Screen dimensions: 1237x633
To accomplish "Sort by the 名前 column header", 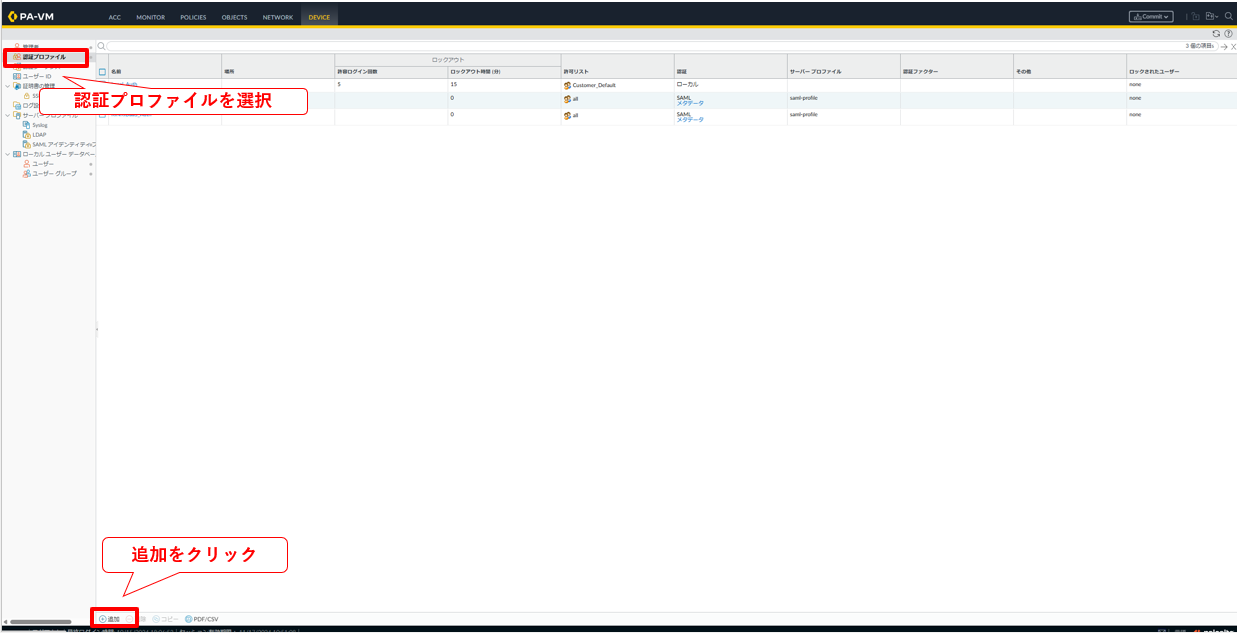I will (x=165, y=72).
